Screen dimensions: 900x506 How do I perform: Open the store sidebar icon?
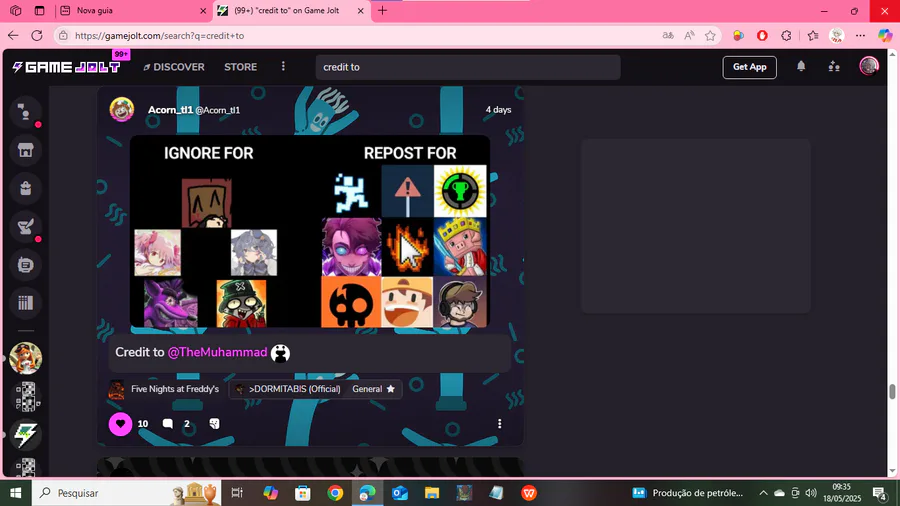[25, 150]
